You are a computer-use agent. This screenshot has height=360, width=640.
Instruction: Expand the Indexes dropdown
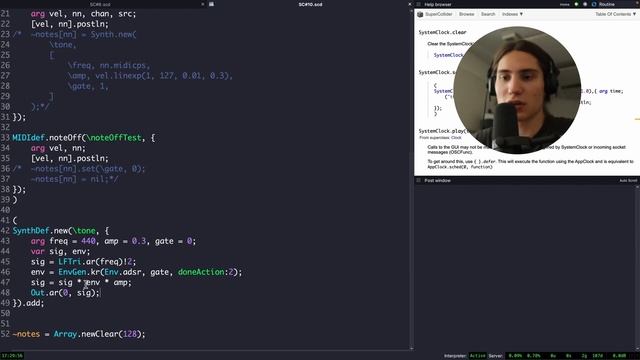click(x=512, y=14)
